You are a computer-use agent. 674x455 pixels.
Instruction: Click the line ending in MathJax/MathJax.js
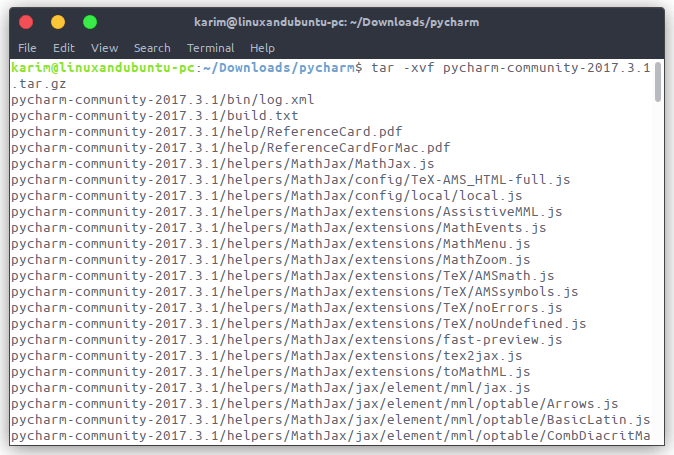(223, 164)
